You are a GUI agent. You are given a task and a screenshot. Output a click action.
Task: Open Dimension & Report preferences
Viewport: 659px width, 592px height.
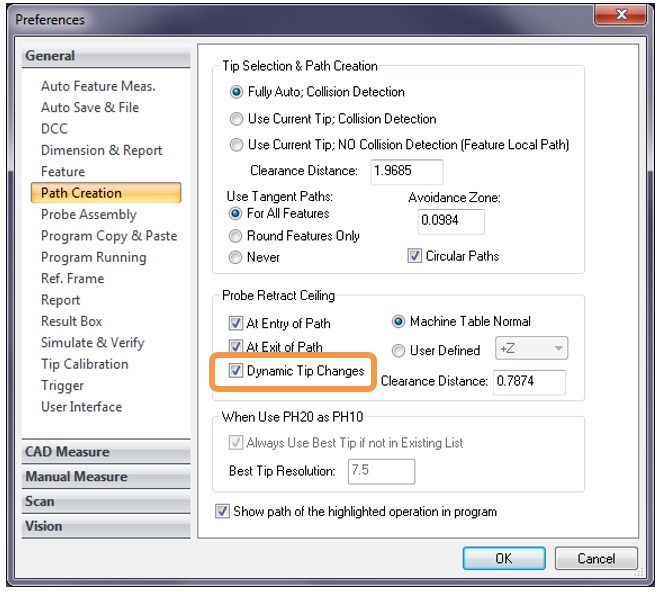tap(102, 150)
